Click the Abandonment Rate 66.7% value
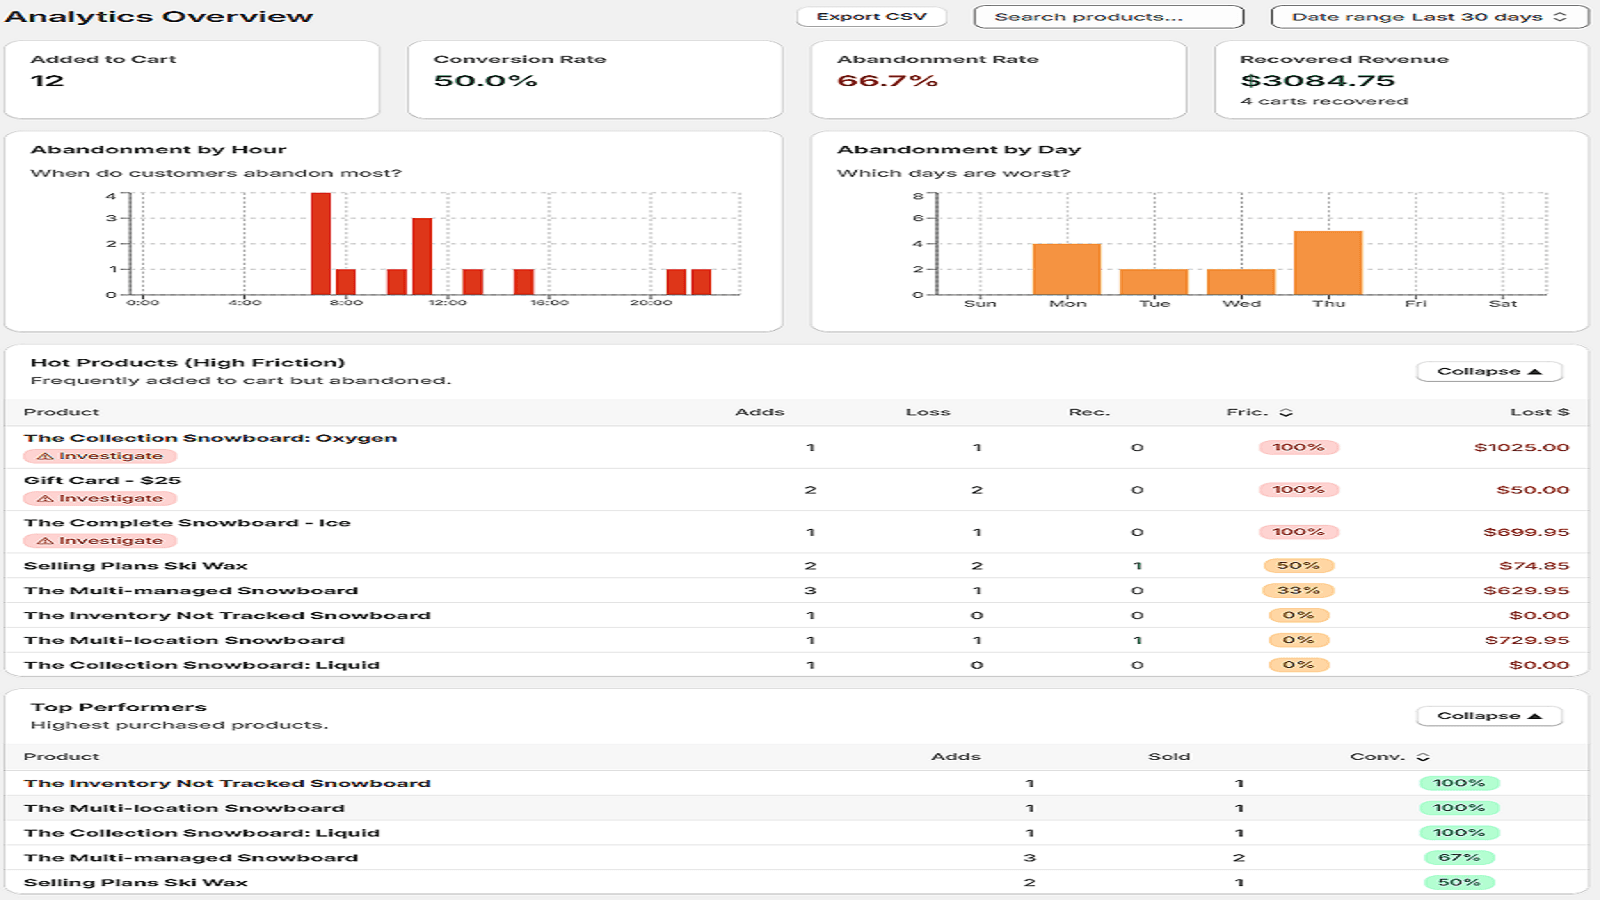The image size is (1600, 900). [x=887, y=81]
